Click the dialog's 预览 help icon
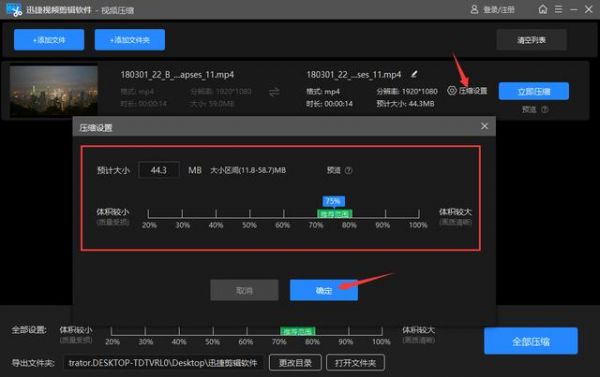 [x=349, y=170]
